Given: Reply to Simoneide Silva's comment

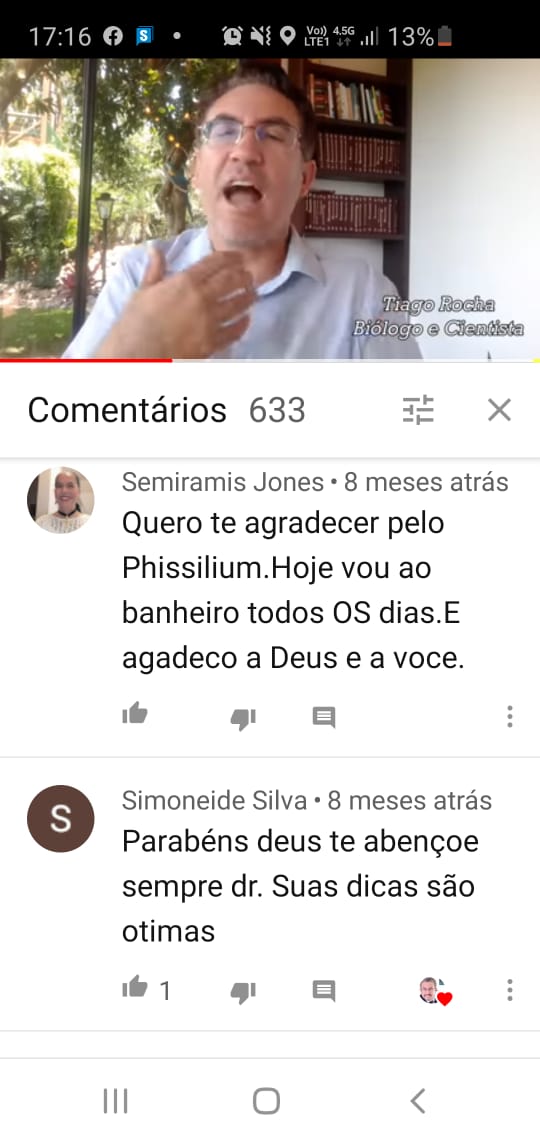Looking at the screenshot, I should click(323, 990).
